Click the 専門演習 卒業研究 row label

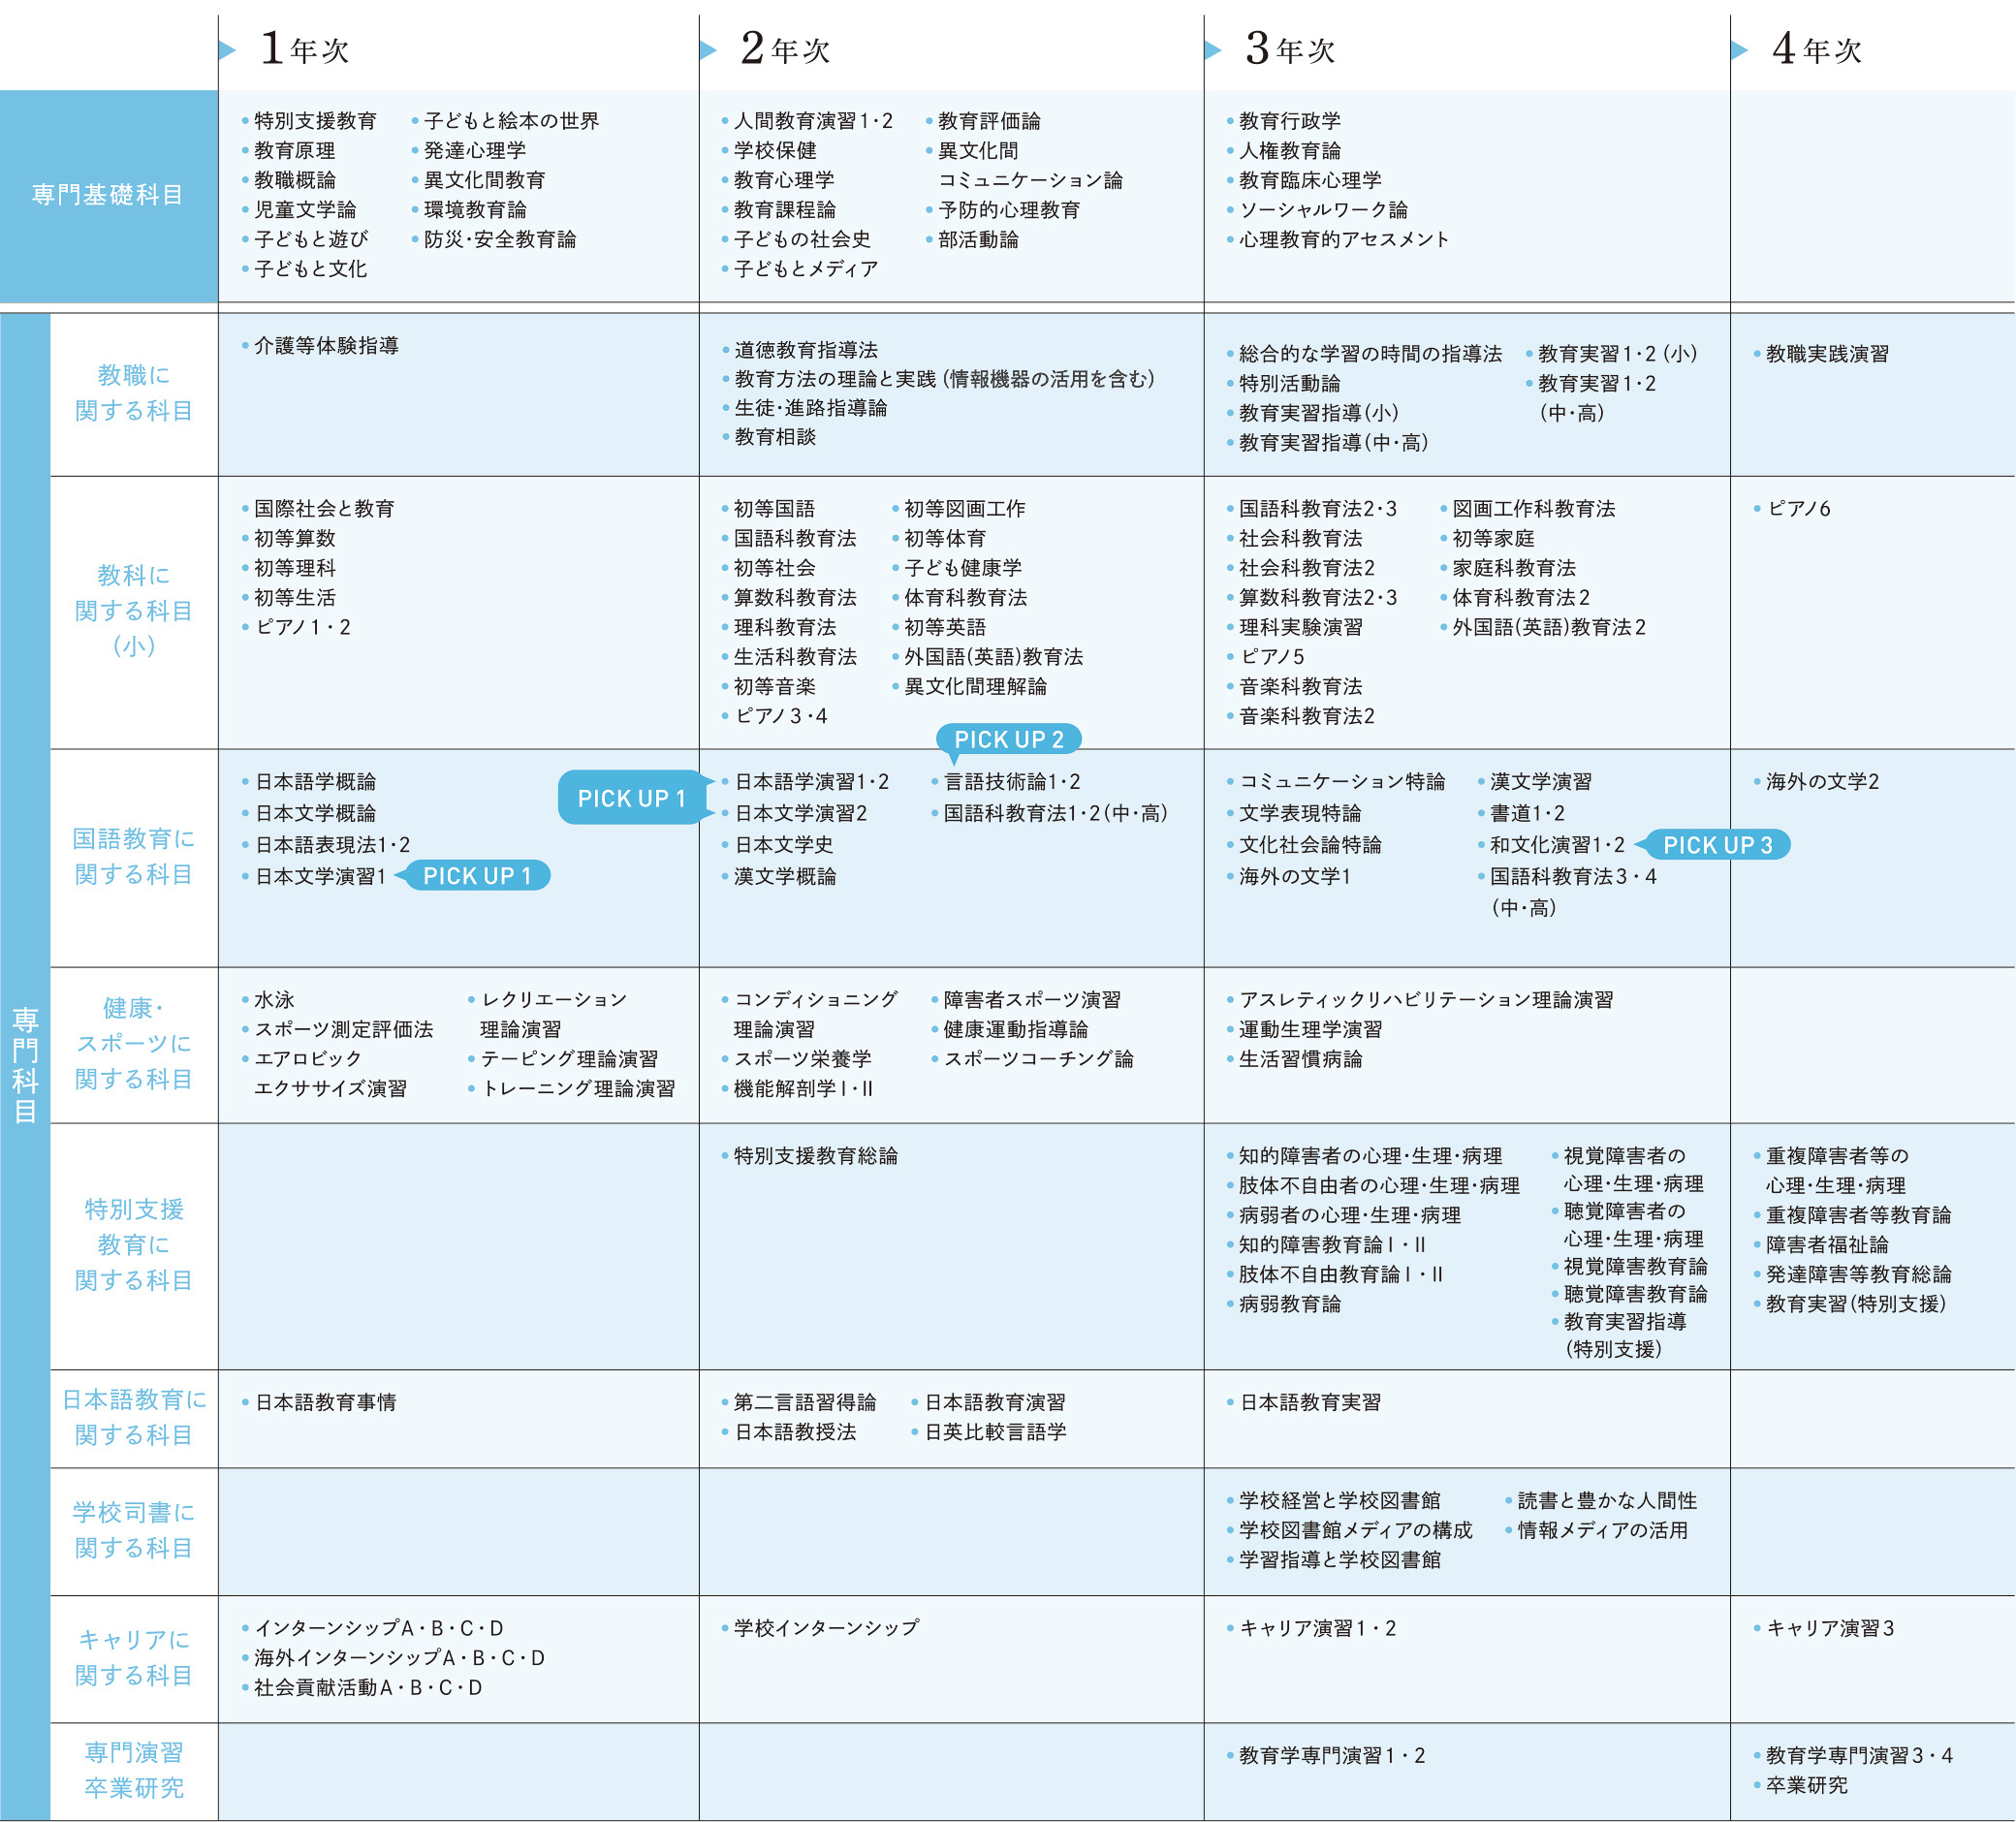tap(134, 1770)
